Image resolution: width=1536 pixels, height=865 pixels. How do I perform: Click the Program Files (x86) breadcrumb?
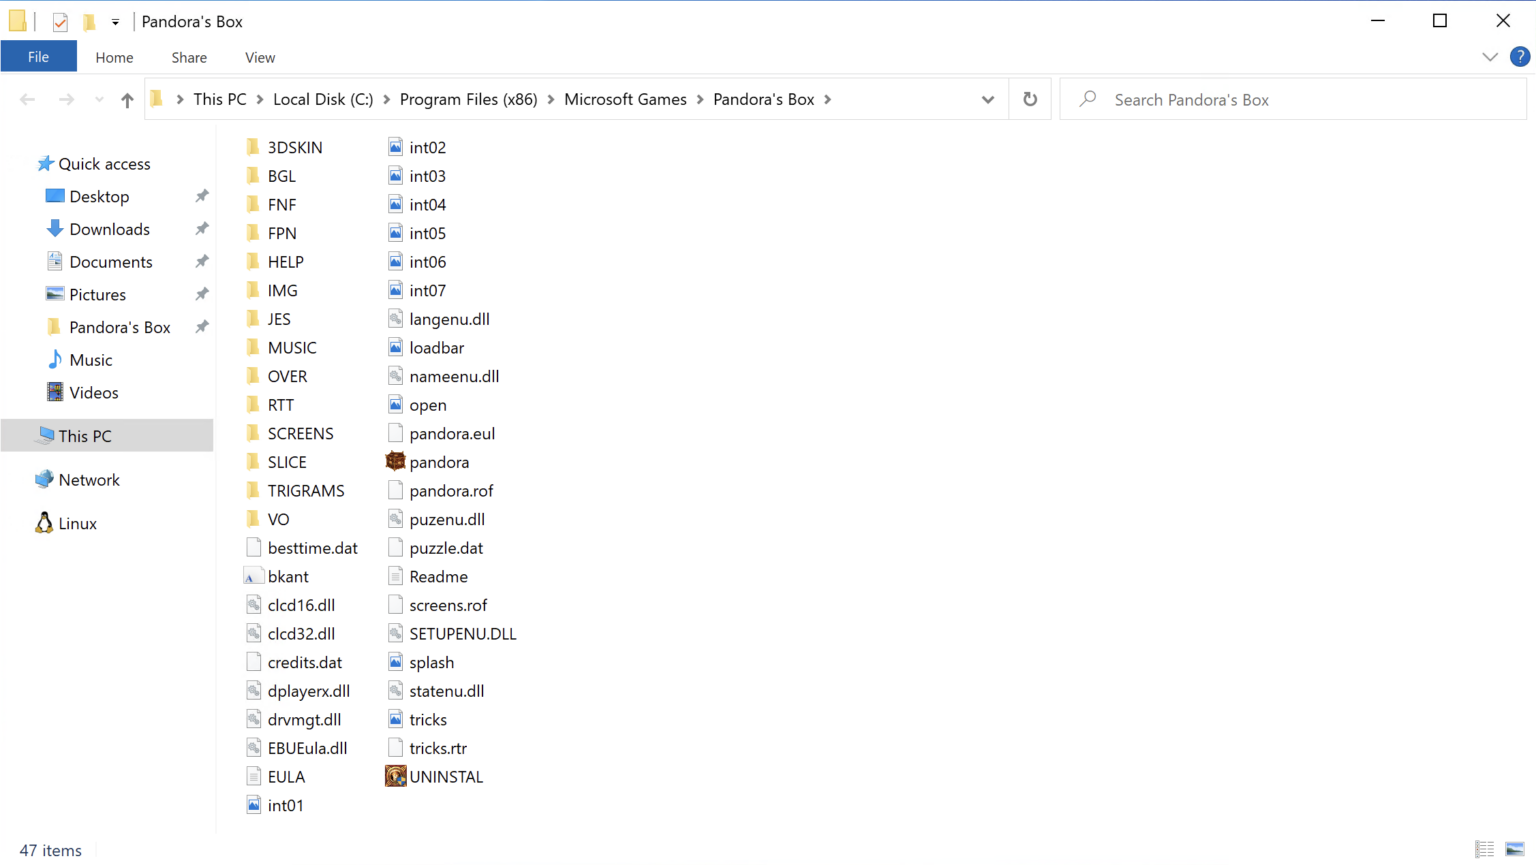coord(468,100)
